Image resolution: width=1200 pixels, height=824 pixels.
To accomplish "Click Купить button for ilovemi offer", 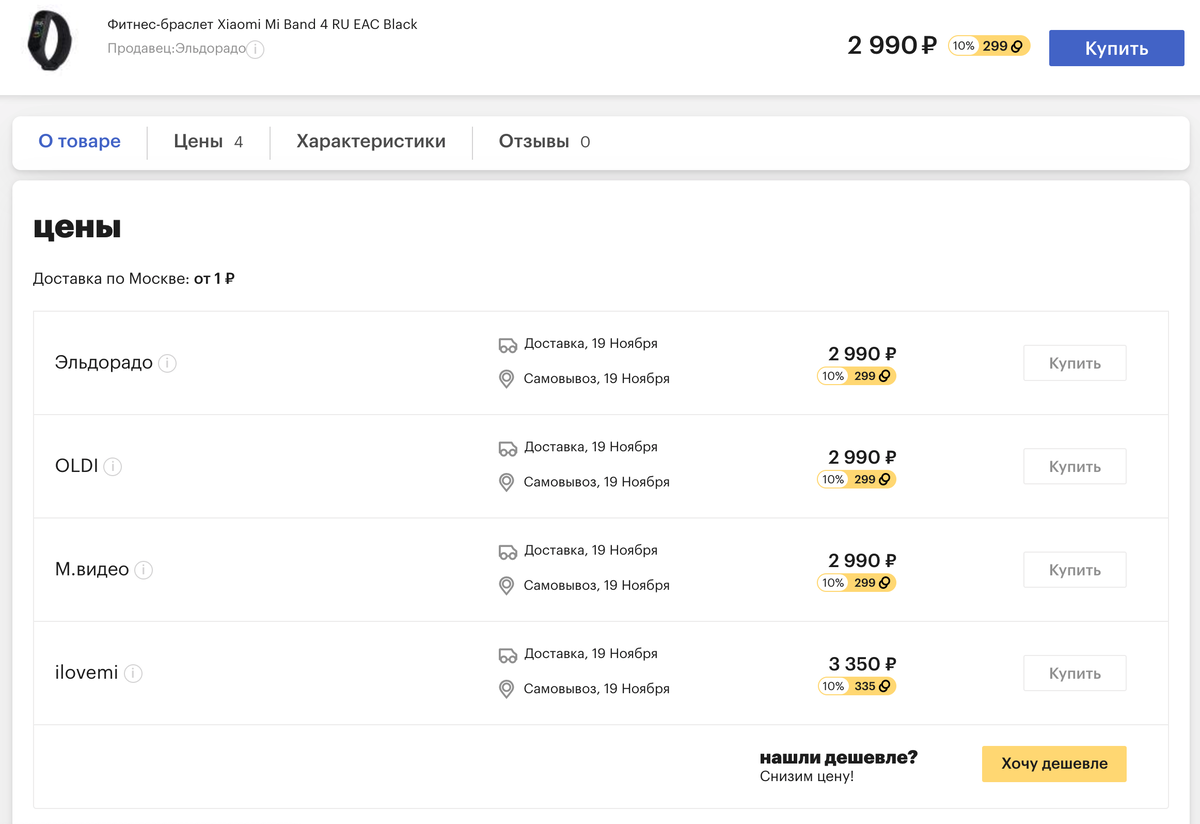I will 1074,673.
